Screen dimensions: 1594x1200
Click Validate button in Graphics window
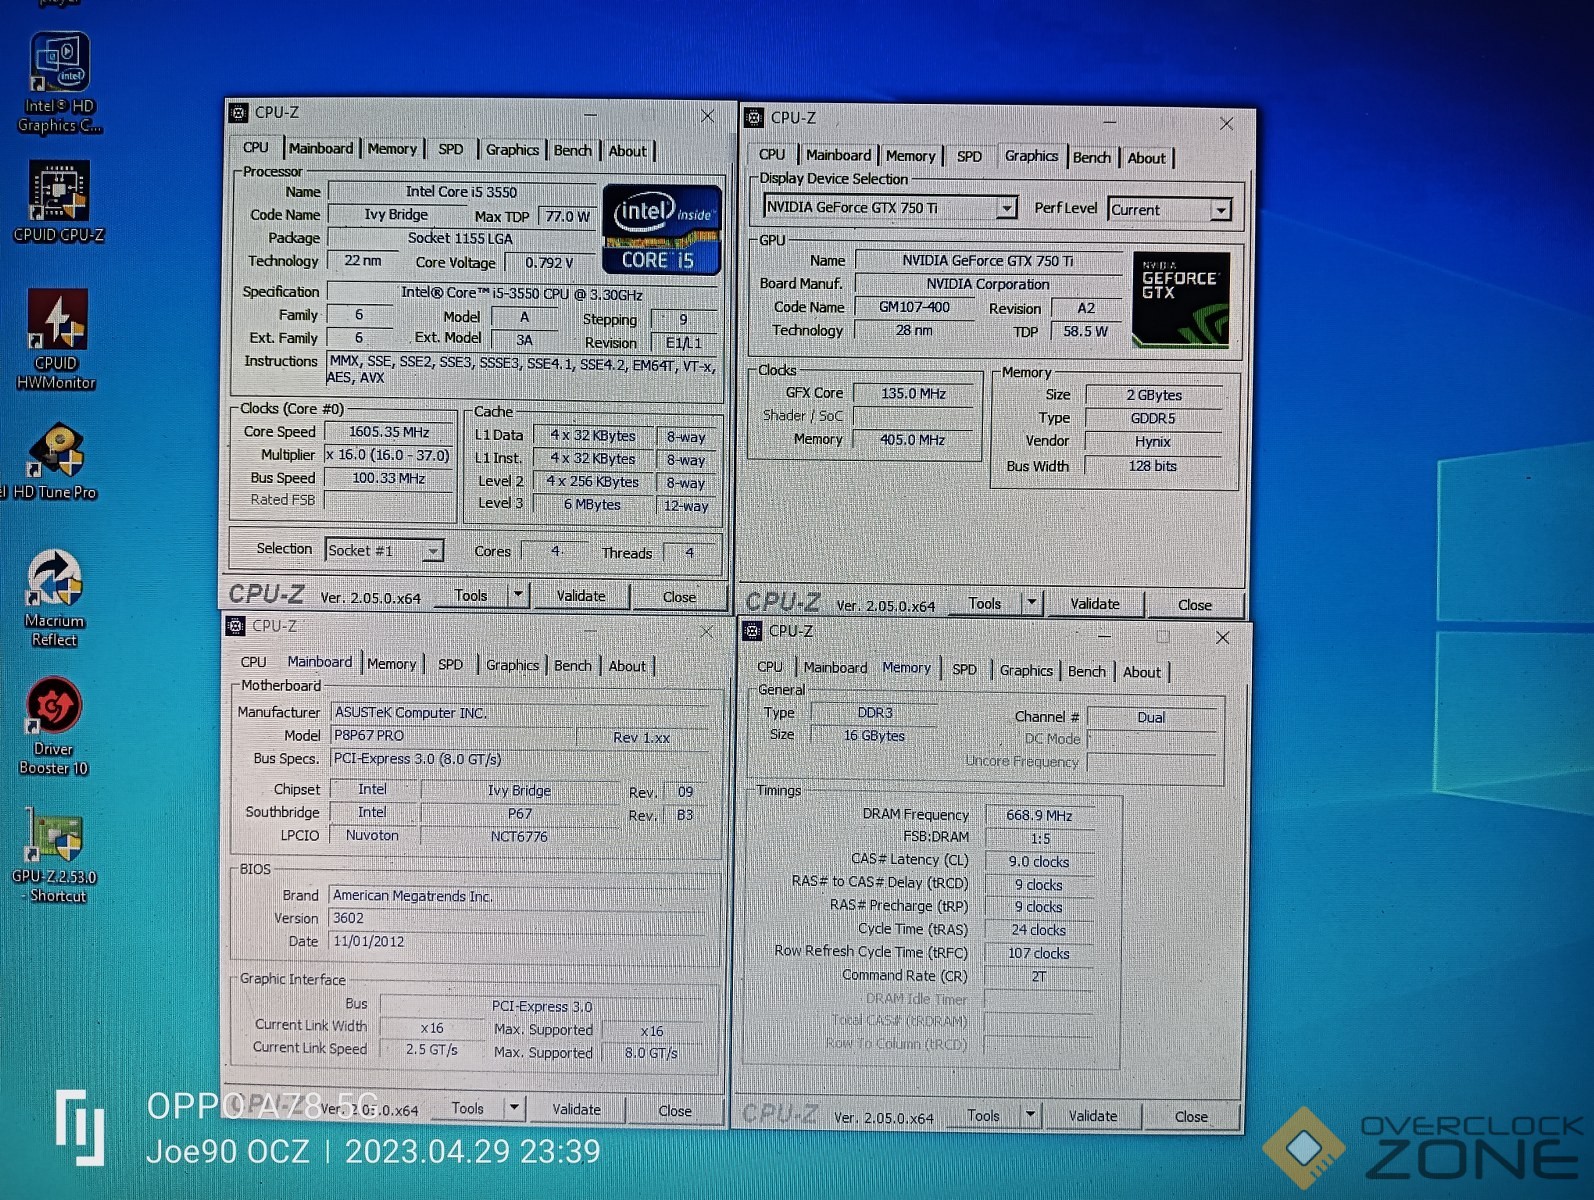(1095, 604)
